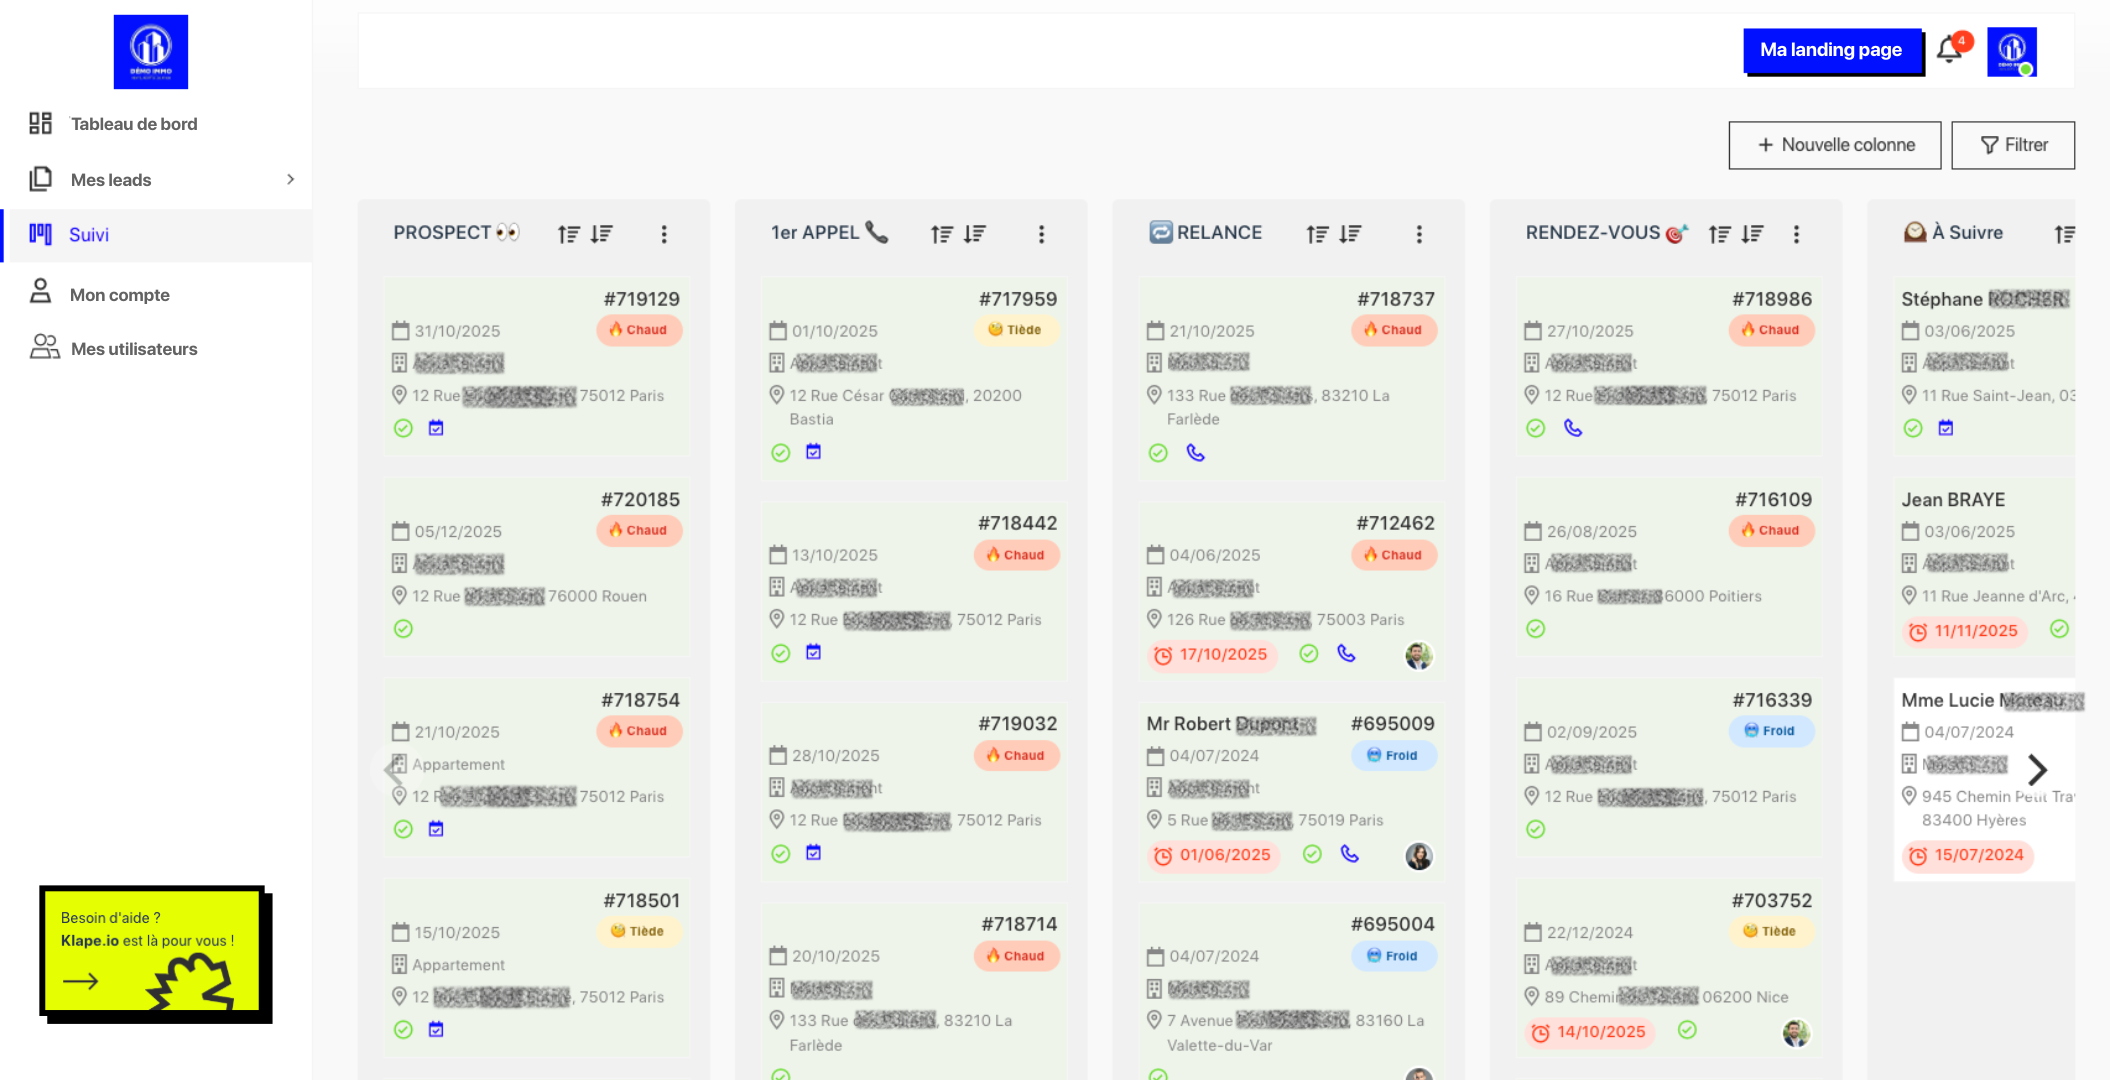Image resolution: width=2110 pixels, height=1080 pixels.
Task: Click calendar icon on card #719129
Action: [436, 428]
